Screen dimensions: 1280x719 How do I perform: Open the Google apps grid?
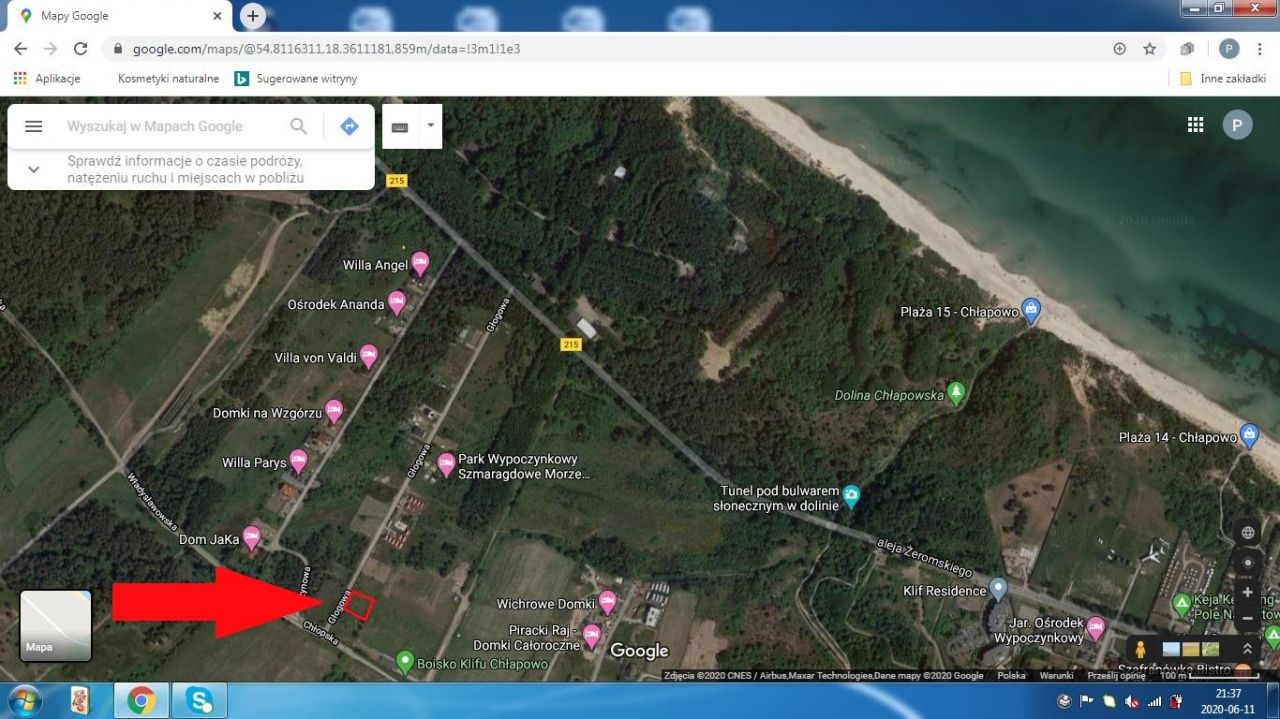(1195, 124)
